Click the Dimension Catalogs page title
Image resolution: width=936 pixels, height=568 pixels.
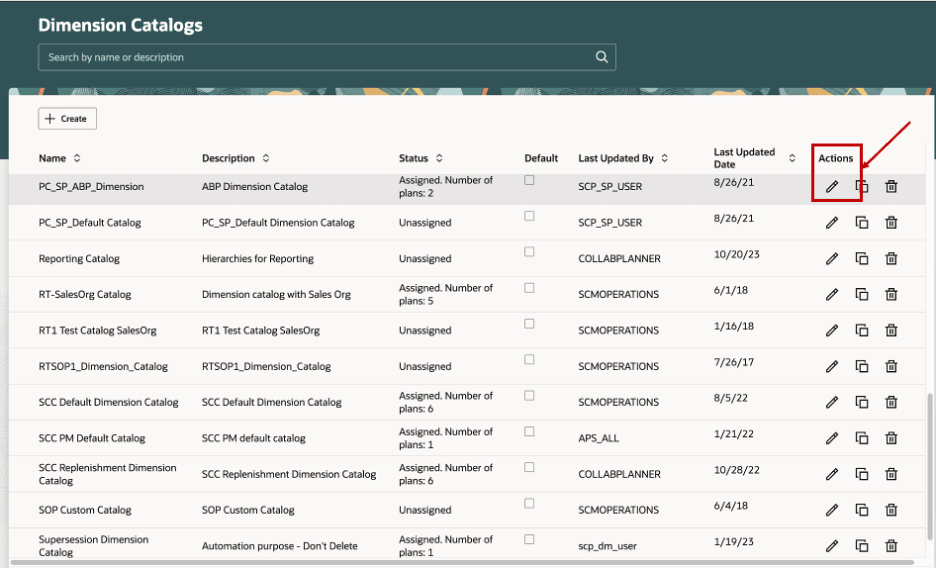(x=121, y=25)
